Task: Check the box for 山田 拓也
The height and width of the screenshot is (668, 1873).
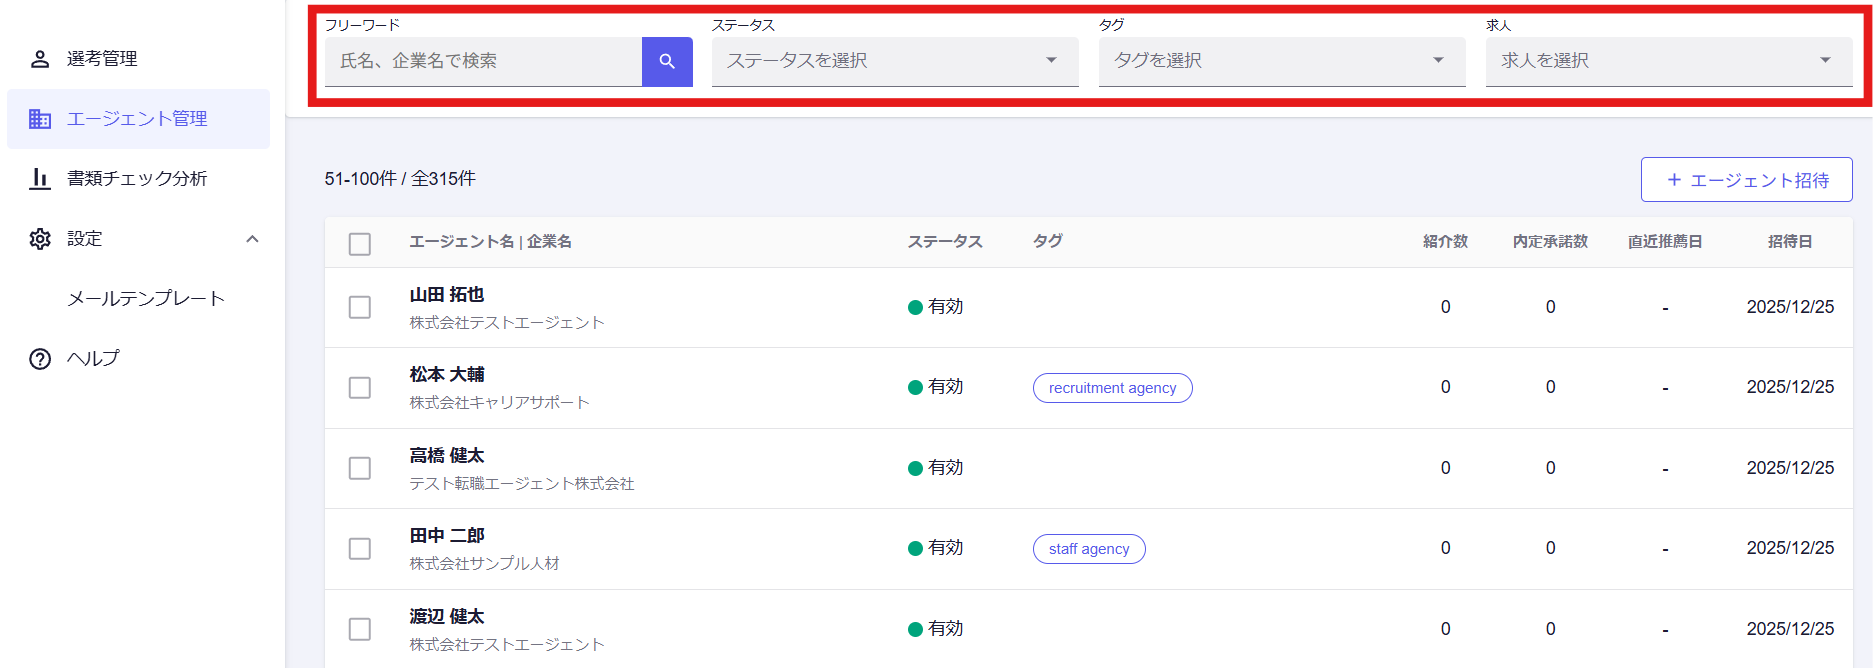Action: coord(360,307)
